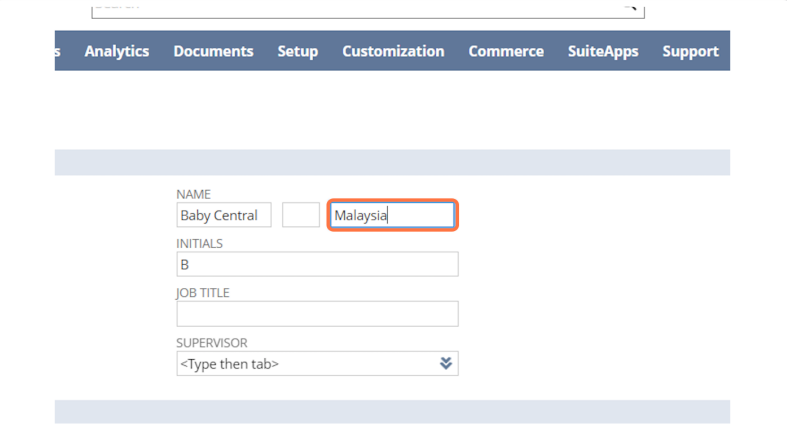Open the Analytics menu
Screen dimensions: 787x427
pos(116,51)
